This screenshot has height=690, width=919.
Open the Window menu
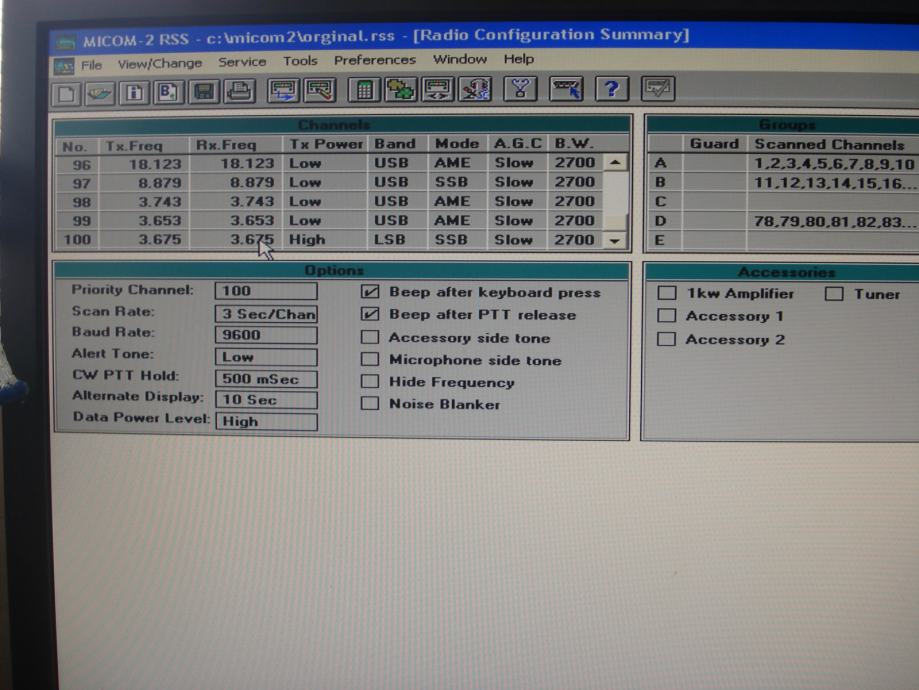click(x=460, y=59)
